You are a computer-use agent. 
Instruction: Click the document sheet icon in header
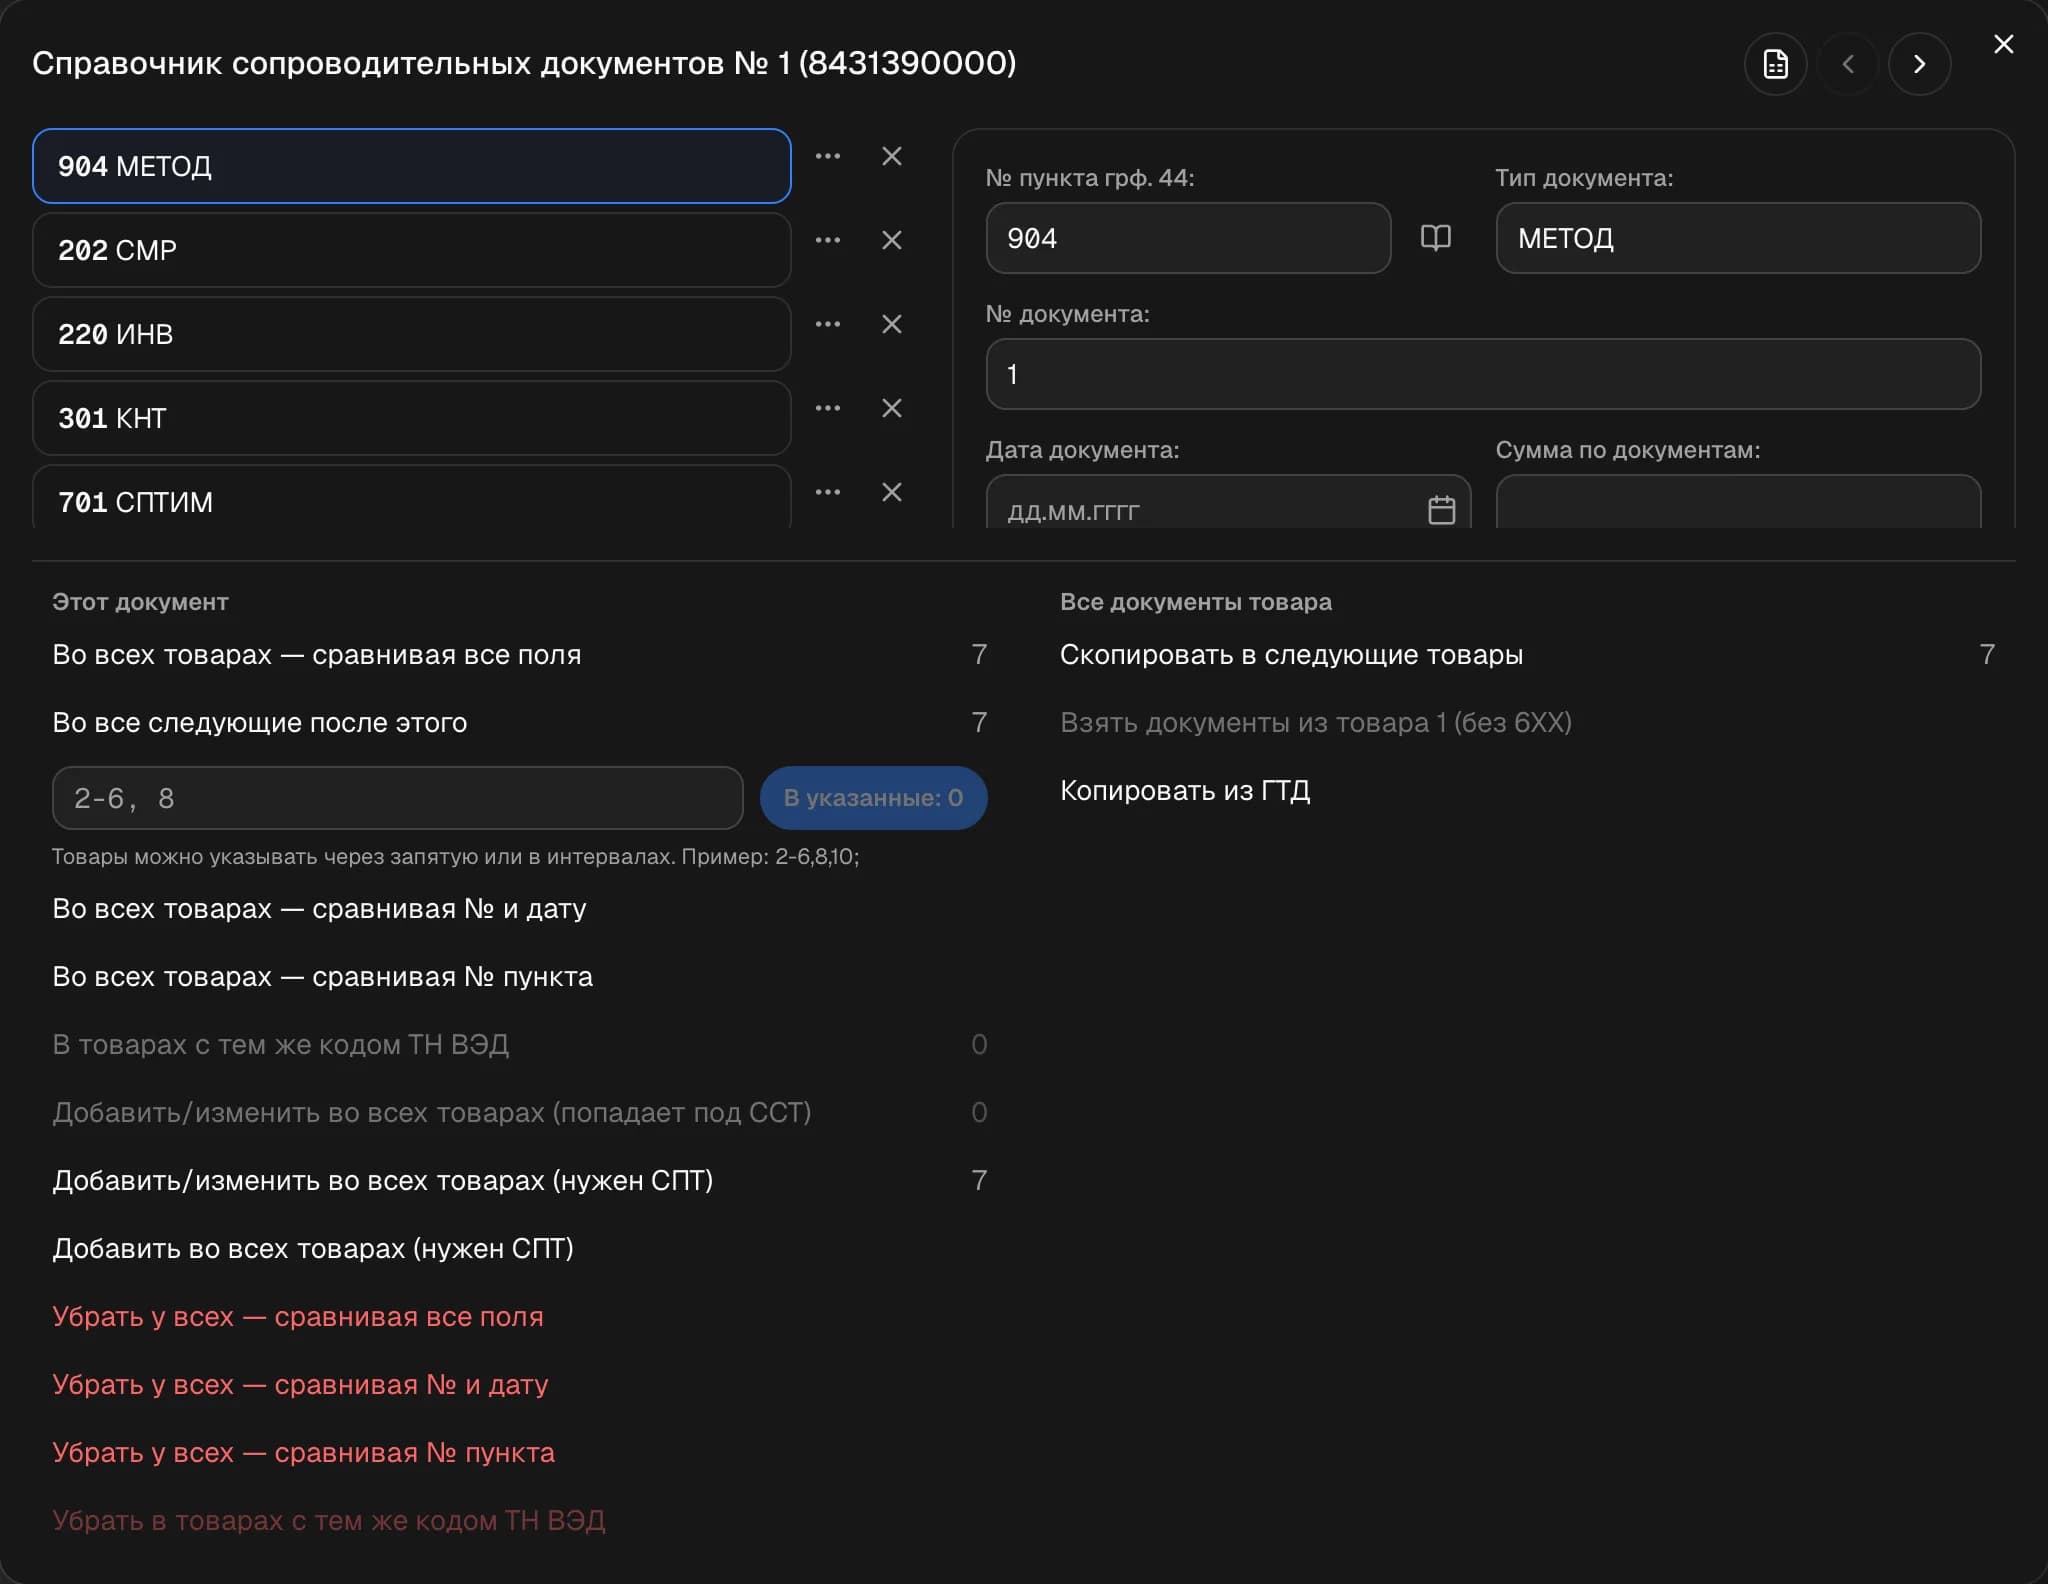[1775, 64]
